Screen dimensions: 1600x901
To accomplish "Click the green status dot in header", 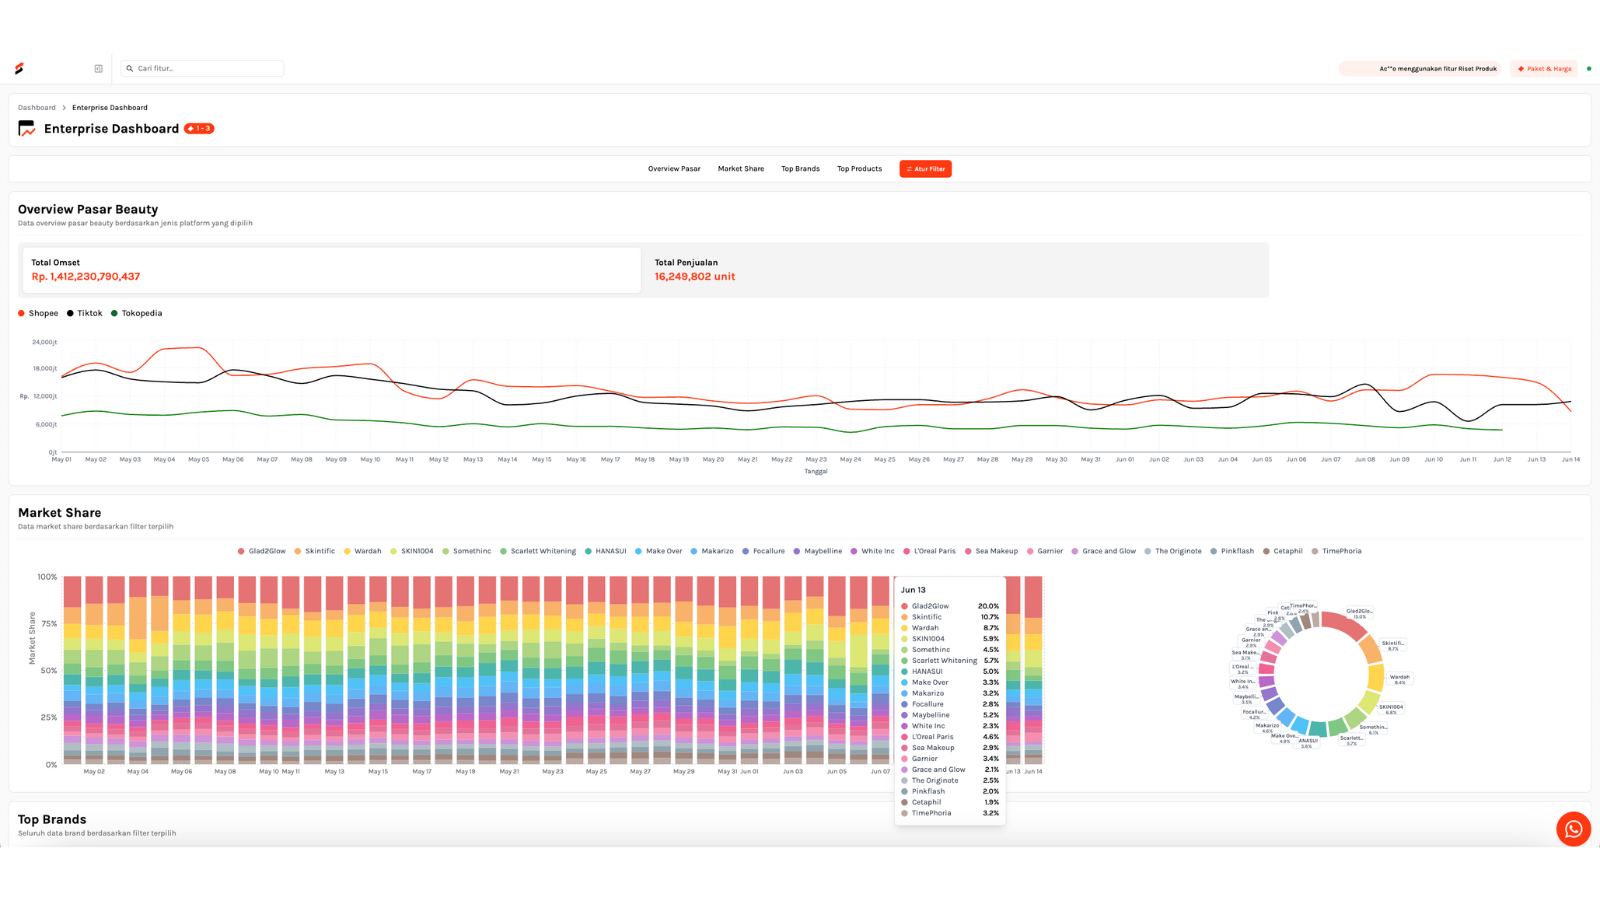I will [x=1589, y=69].
